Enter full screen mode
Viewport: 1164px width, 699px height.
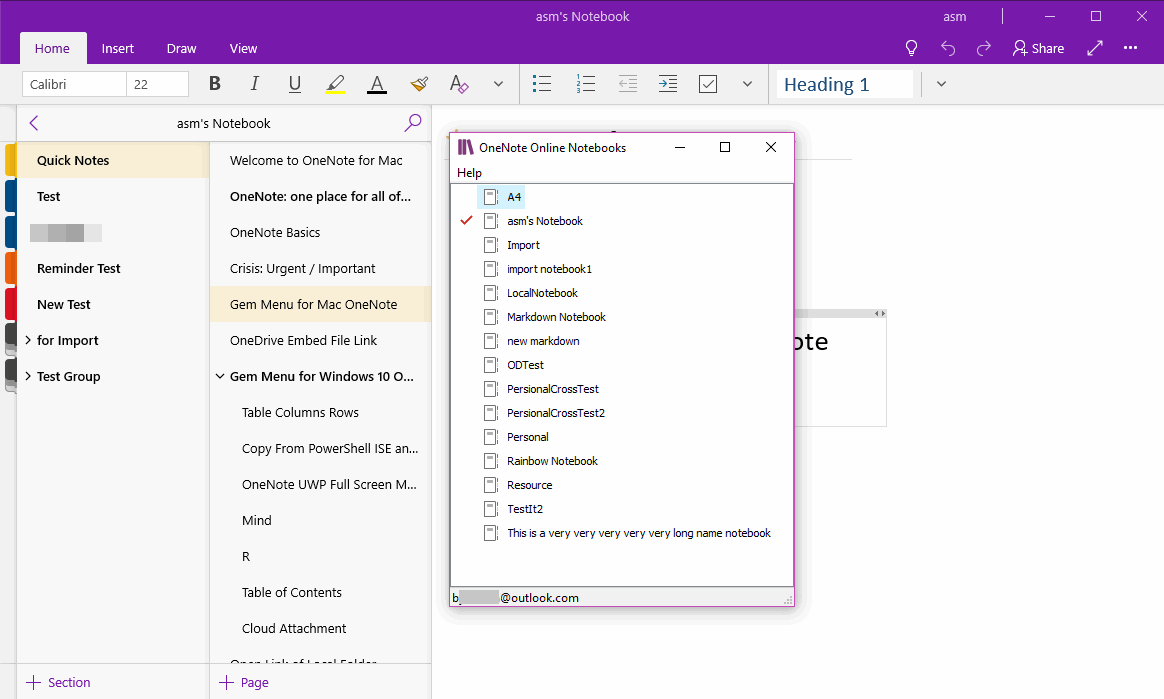(x=1095, y=48)
